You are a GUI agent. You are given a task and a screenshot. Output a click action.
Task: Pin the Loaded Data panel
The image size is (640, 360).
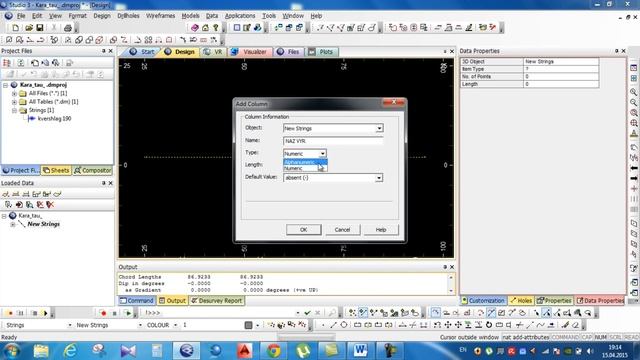(103, 183)
